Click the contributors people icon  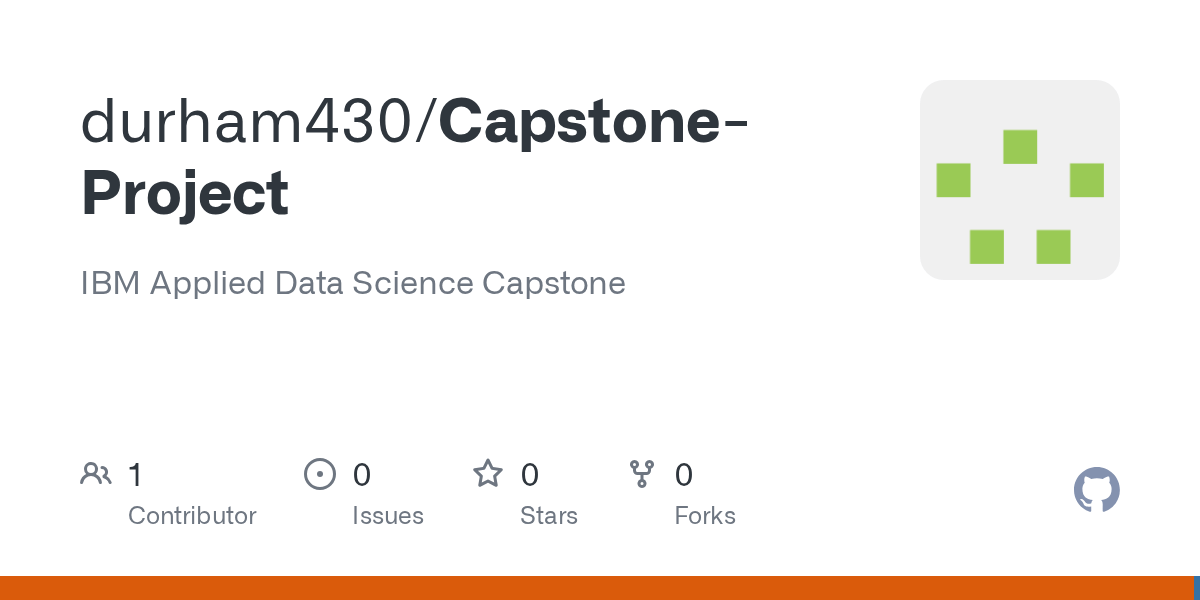pyautogui.click(x=96, y=474)
